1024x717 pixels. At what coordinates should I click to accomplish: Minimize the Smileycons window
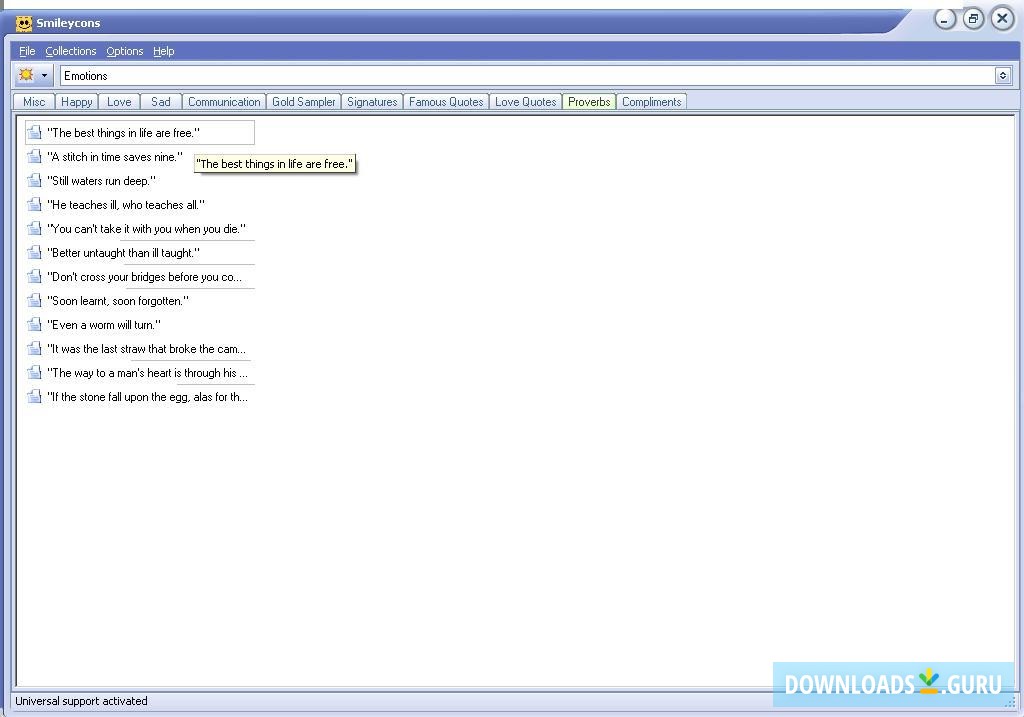tap(944, 19)
